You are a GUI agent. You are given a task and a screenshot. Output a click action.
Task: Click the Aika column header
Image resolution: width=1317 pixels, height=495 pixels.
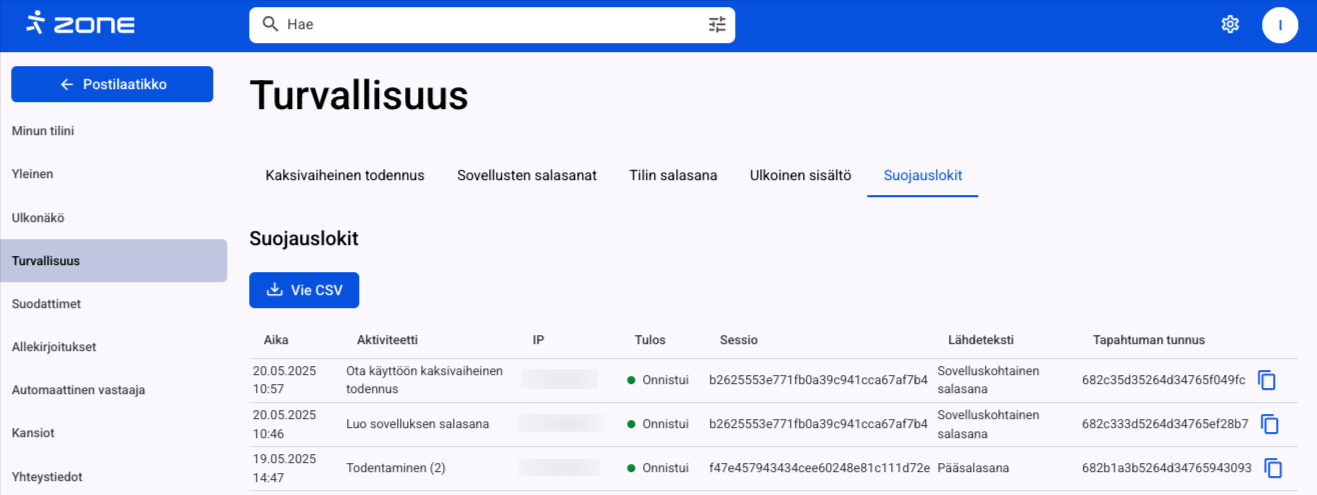coord(276,340)
